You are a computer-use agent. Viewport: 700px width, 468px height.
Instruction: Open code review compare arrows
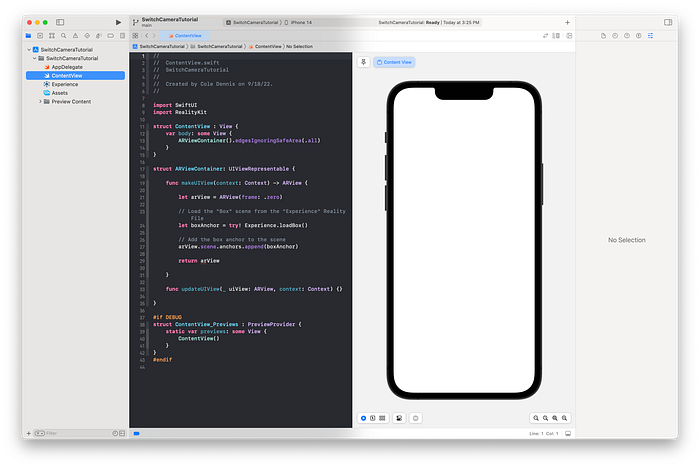point(545,36)
